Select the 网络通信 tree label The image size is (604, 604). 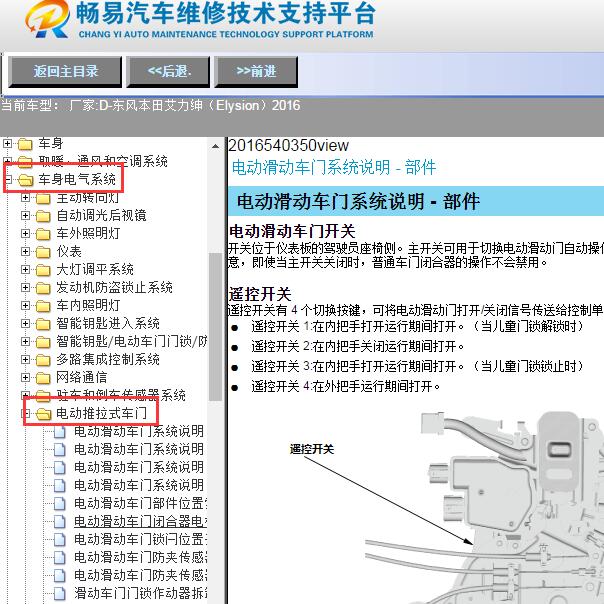click(x=82, y=378)
